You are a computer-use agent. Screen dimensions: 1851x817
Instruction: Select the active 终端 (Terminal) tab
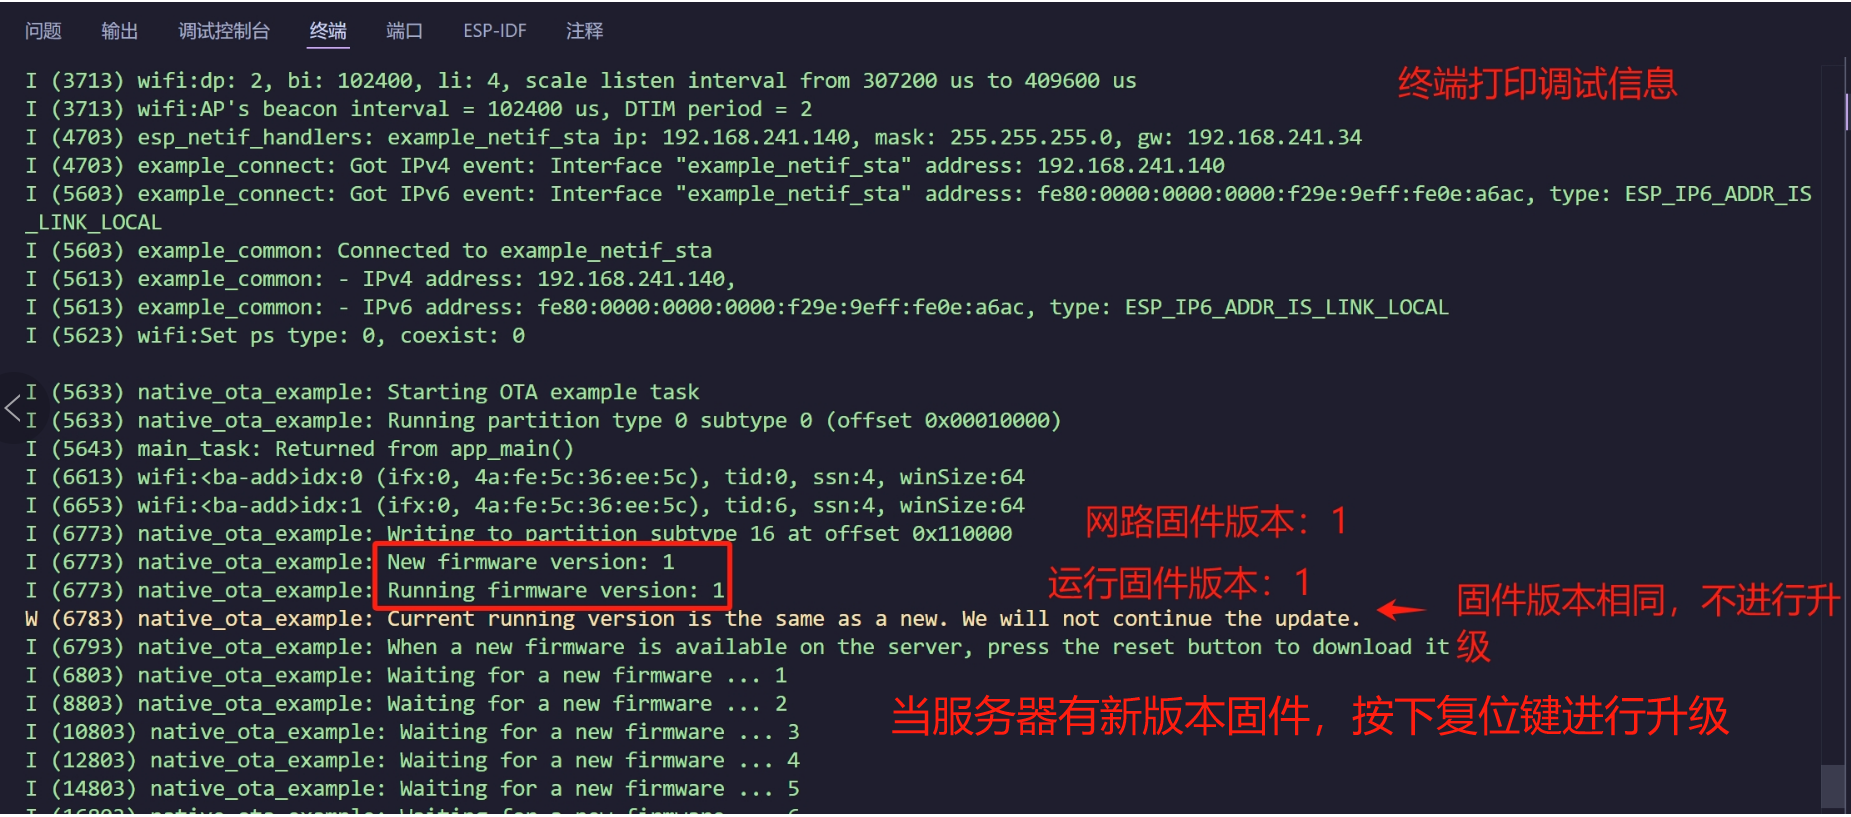tap(327, 31)
